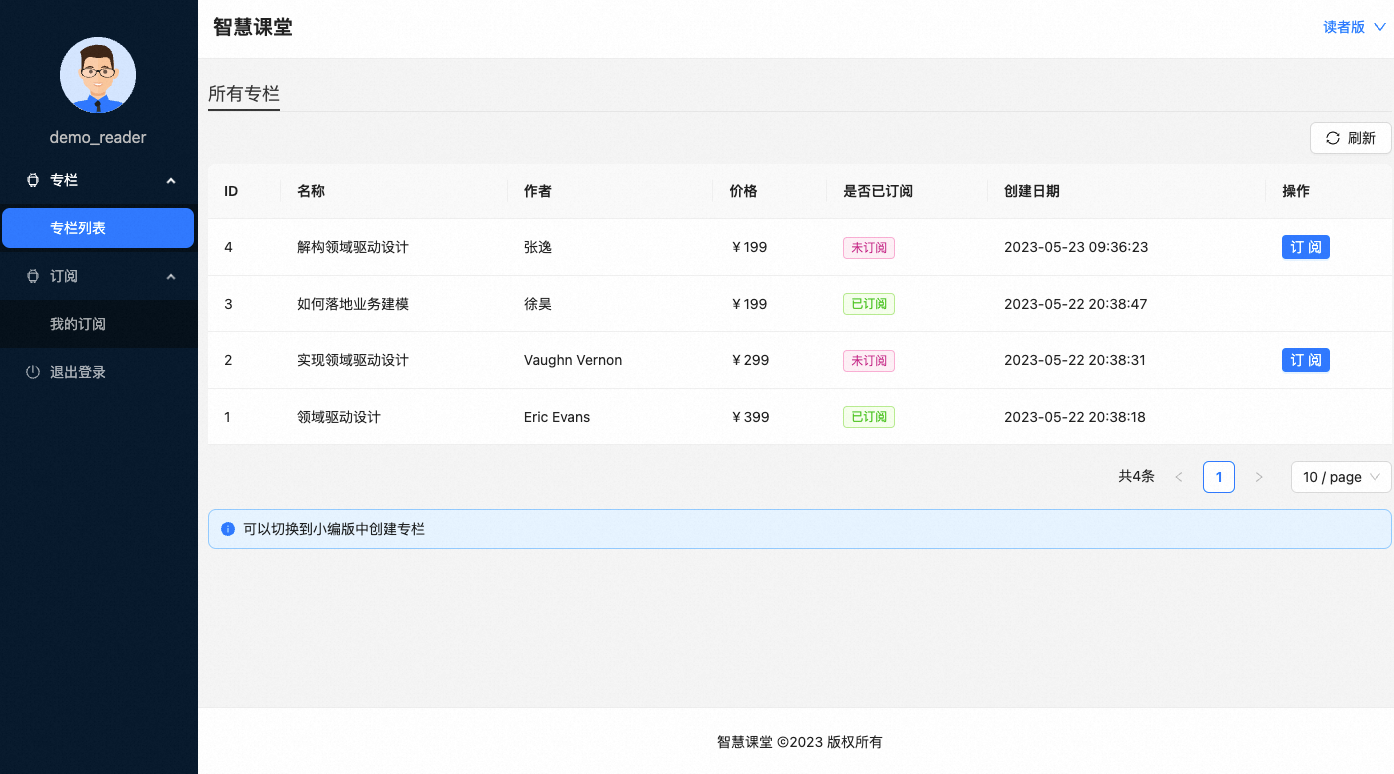
Task: Click the column name 如何落地业务建模
Action: pyautogui.click(x=353, y=304)
